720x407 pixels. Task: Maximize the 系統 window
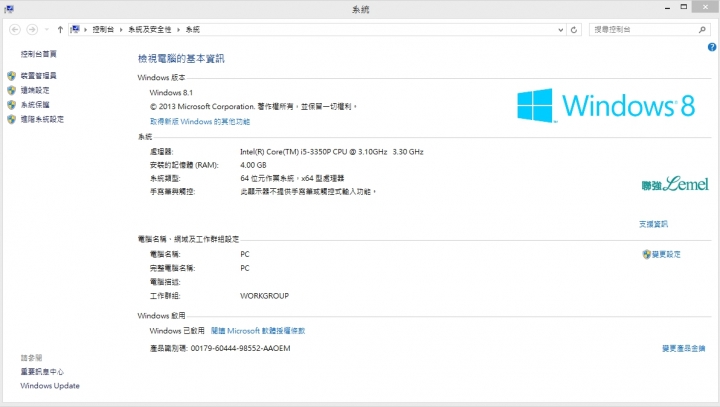coord(684,7)
